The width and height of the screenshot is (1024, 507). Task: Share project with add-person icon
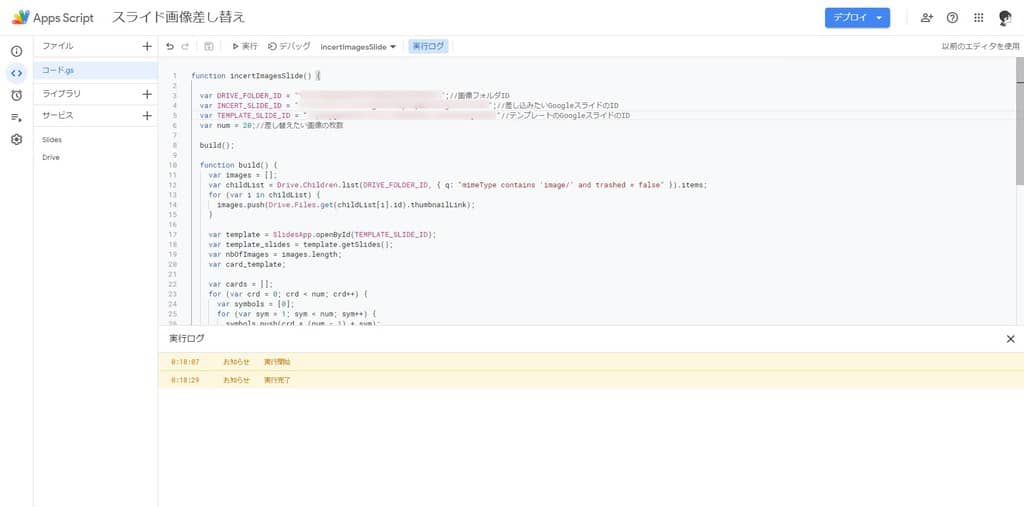point(927,18)
